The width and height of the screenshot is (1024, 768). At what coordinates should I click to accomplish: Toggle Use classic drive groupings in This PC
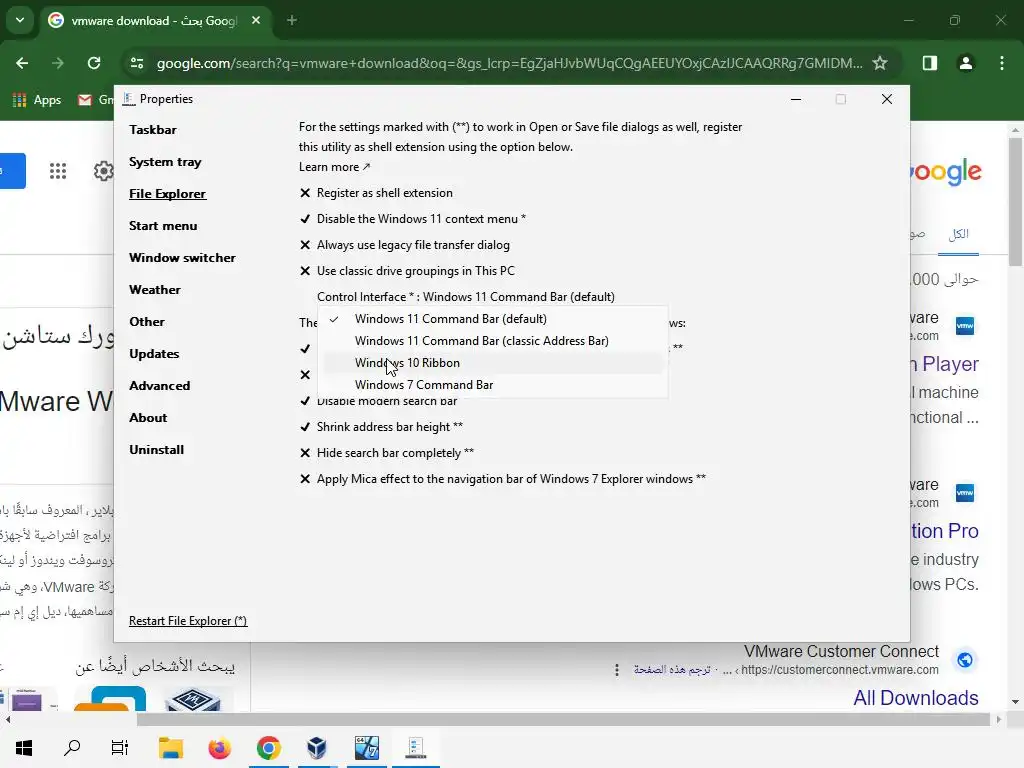tap(408, 271)
